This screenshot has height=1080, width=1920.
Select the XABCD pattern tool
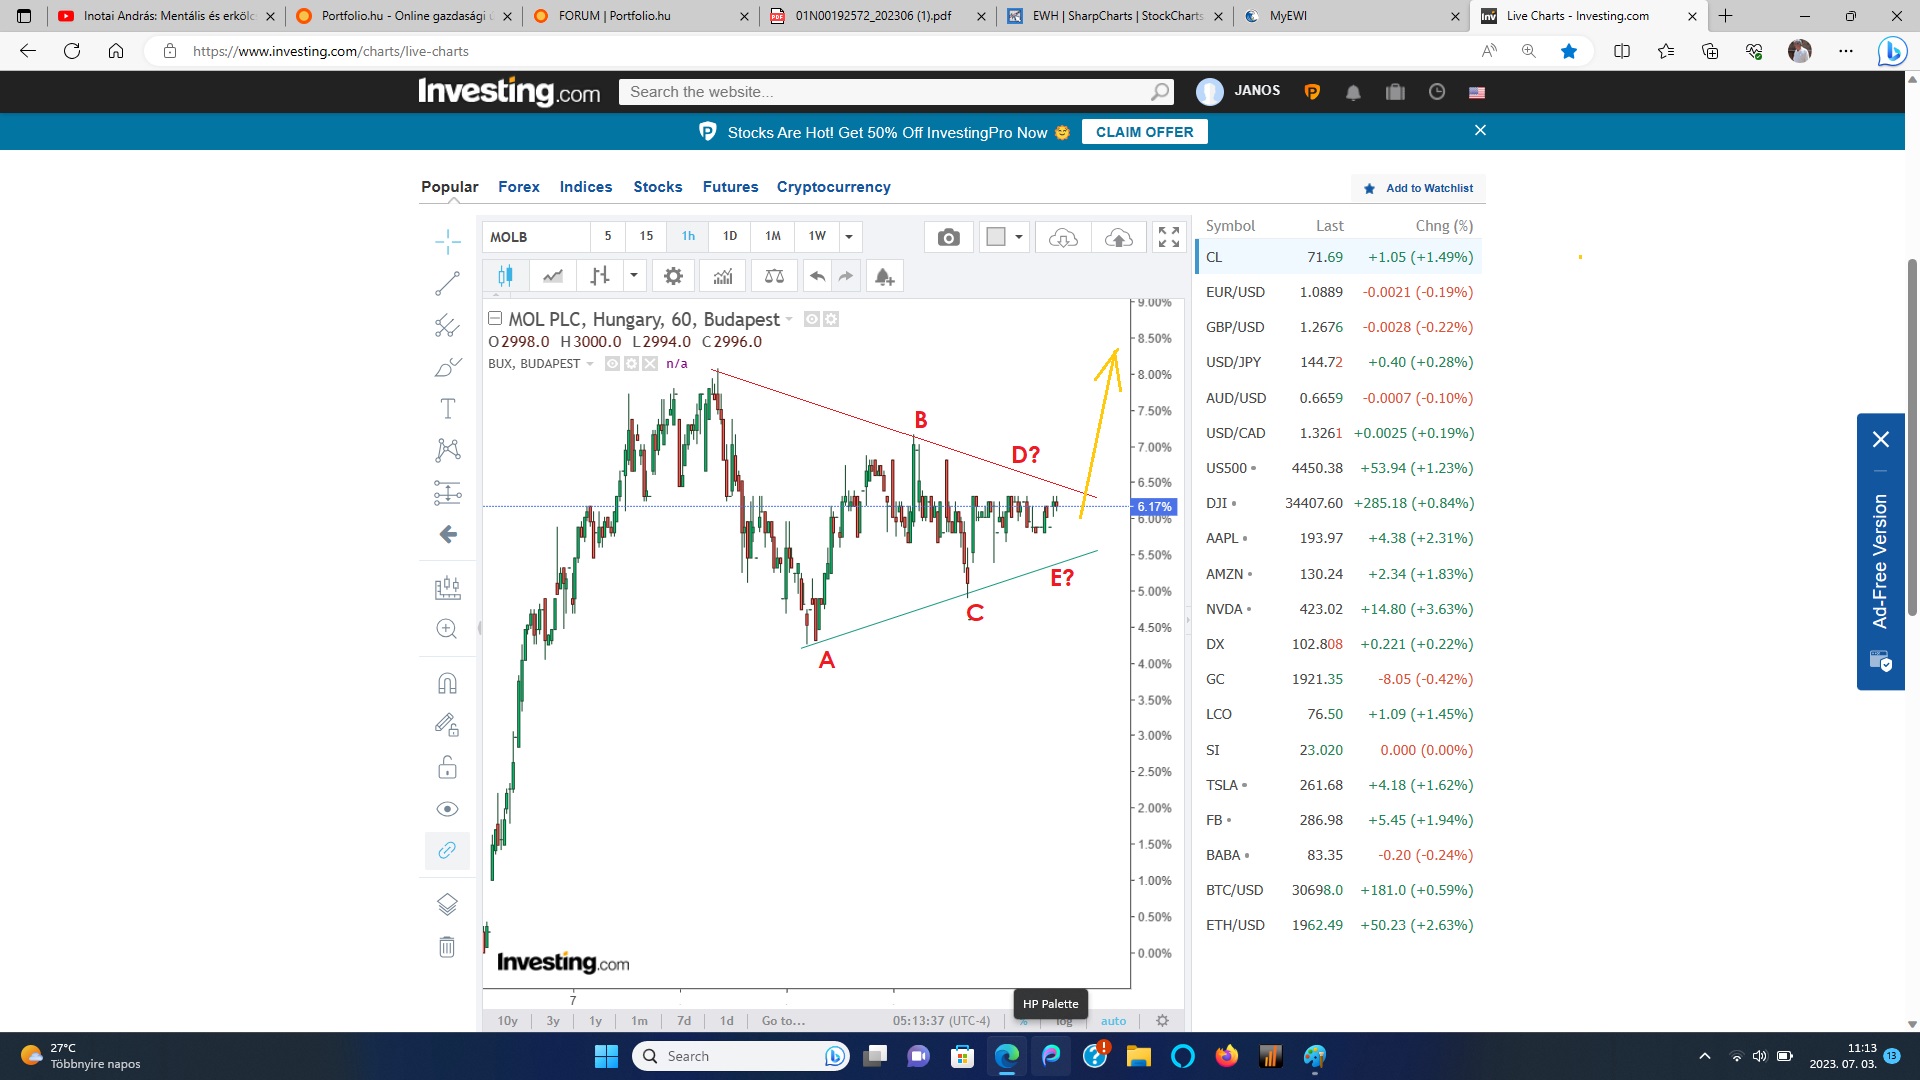448,450
